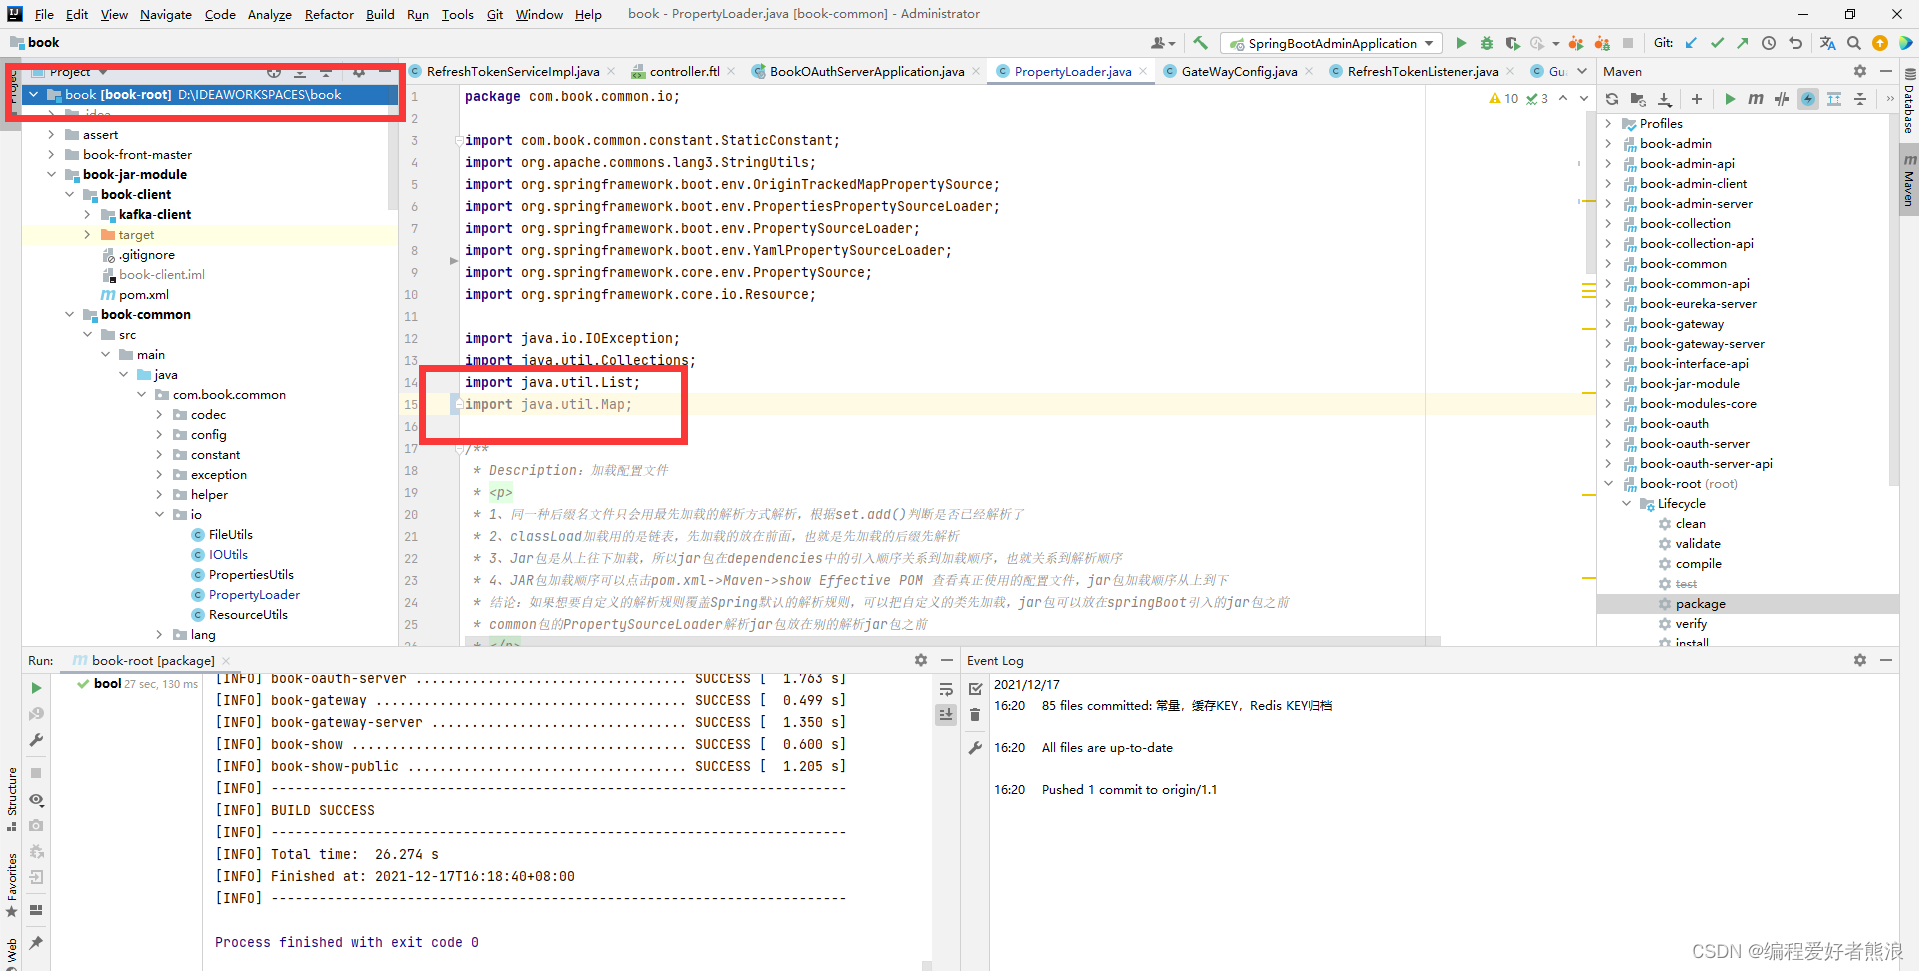The width and height of the screenshot is (1919, 971).
Task: Add Maven project with plus icon
Action: 1697,99
